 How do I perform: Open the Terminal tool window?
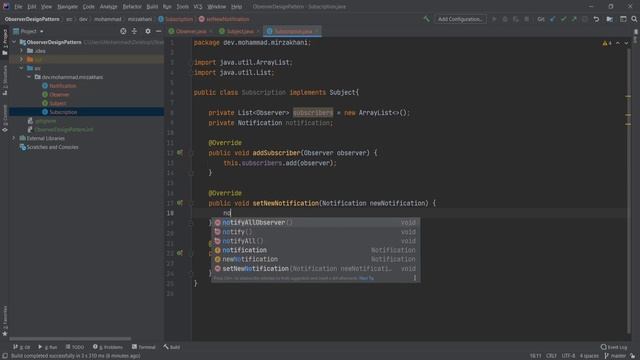[143, 347]
